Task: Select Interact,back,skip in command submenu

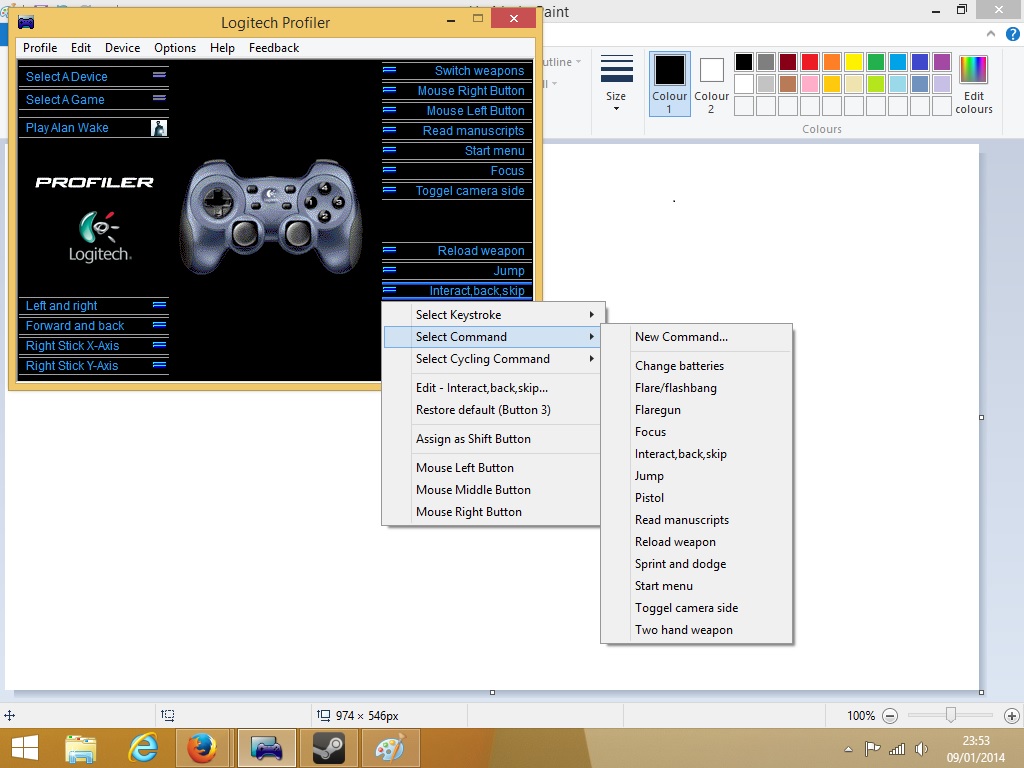Action: 696,454
